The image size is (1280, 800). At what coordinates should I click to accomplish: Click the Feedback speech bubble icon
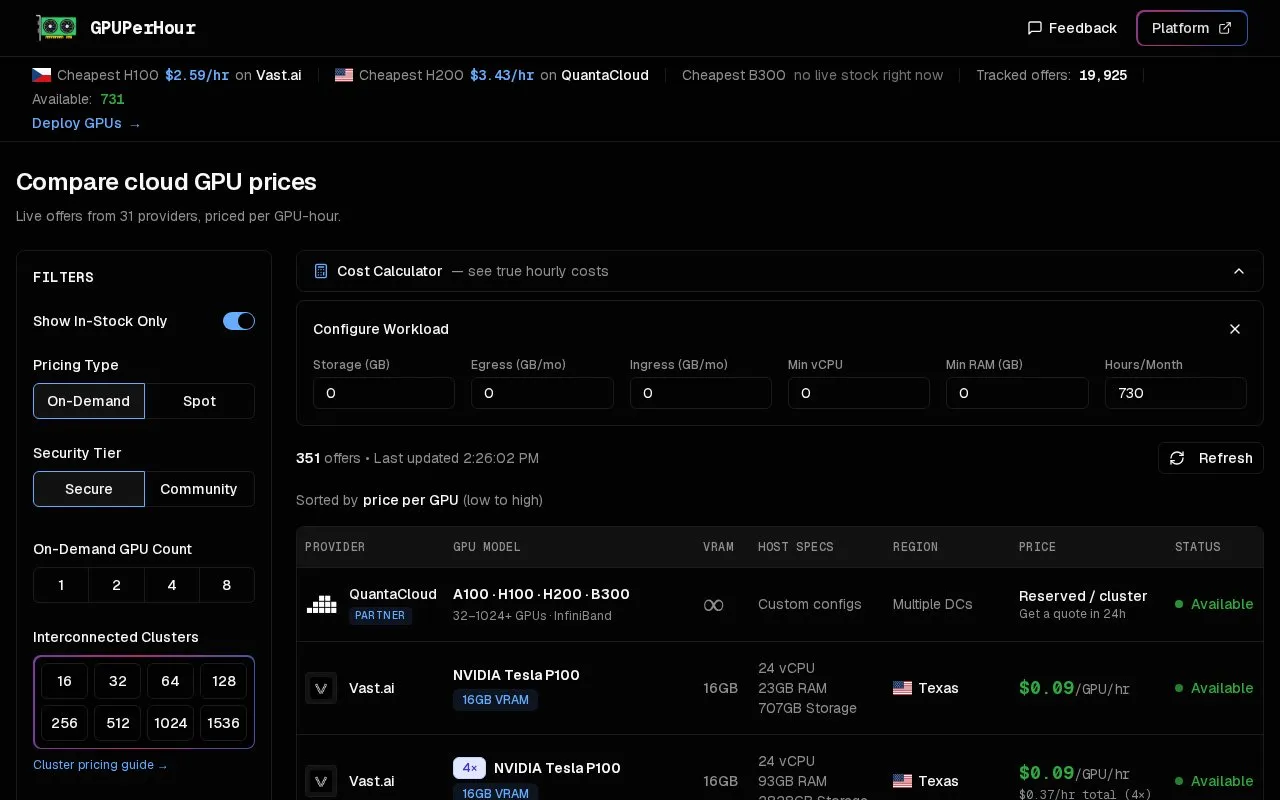[1035, 28]
